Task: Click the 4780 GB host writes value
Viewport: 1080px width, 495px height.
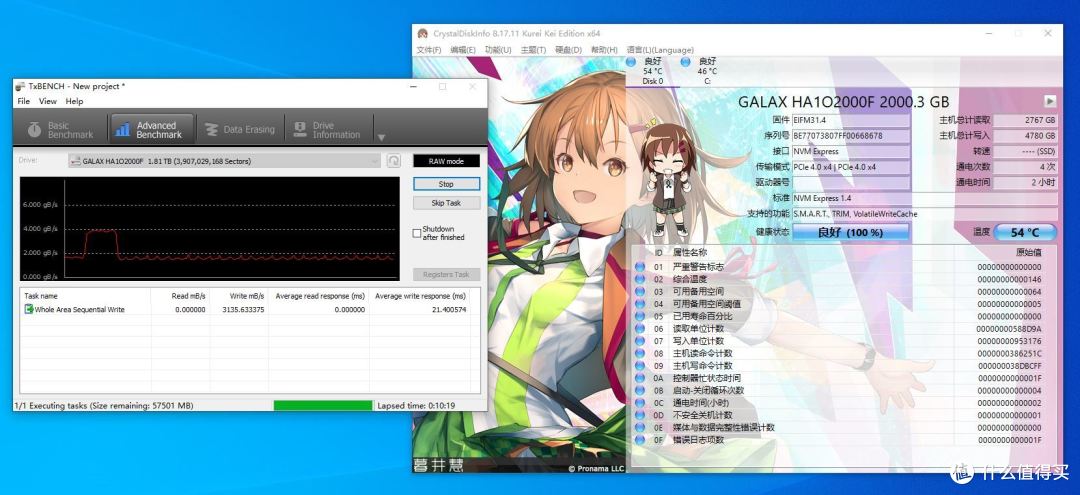Action: (1026, 136)
